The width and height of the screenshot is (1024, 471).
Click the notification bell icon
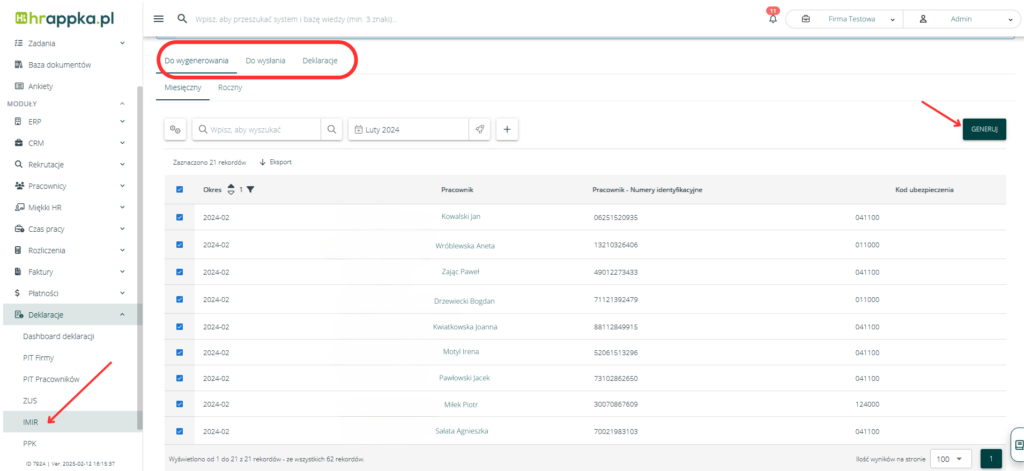pyautogui.click(x=772, y=19)
